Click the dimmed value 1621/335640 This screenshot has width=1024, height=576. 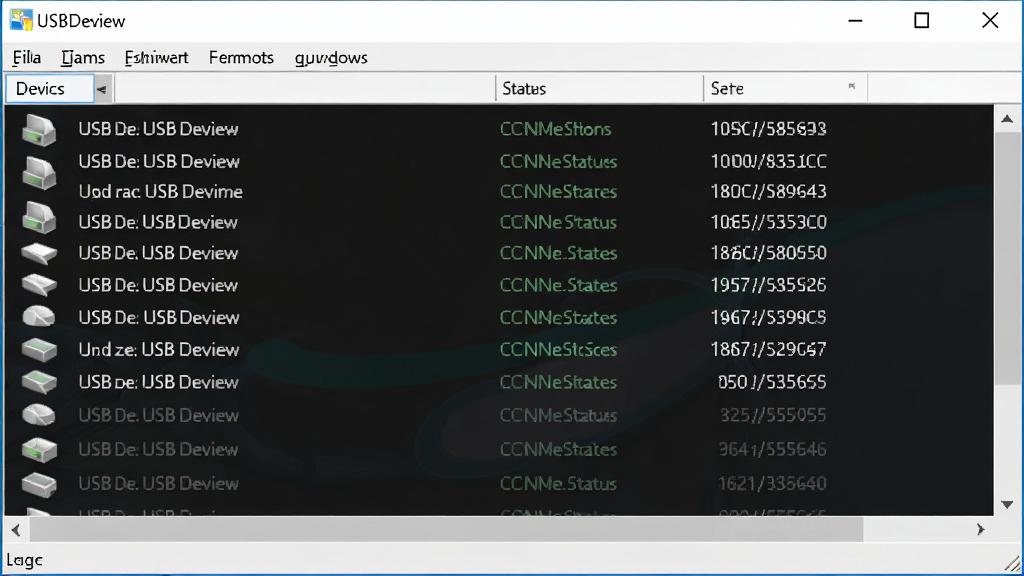773,484
